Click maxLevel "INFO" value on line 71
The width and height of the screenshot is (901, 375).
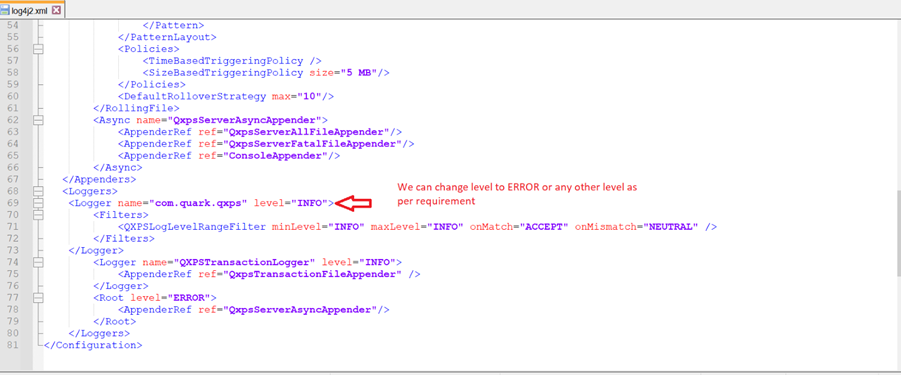pos(445,227)
